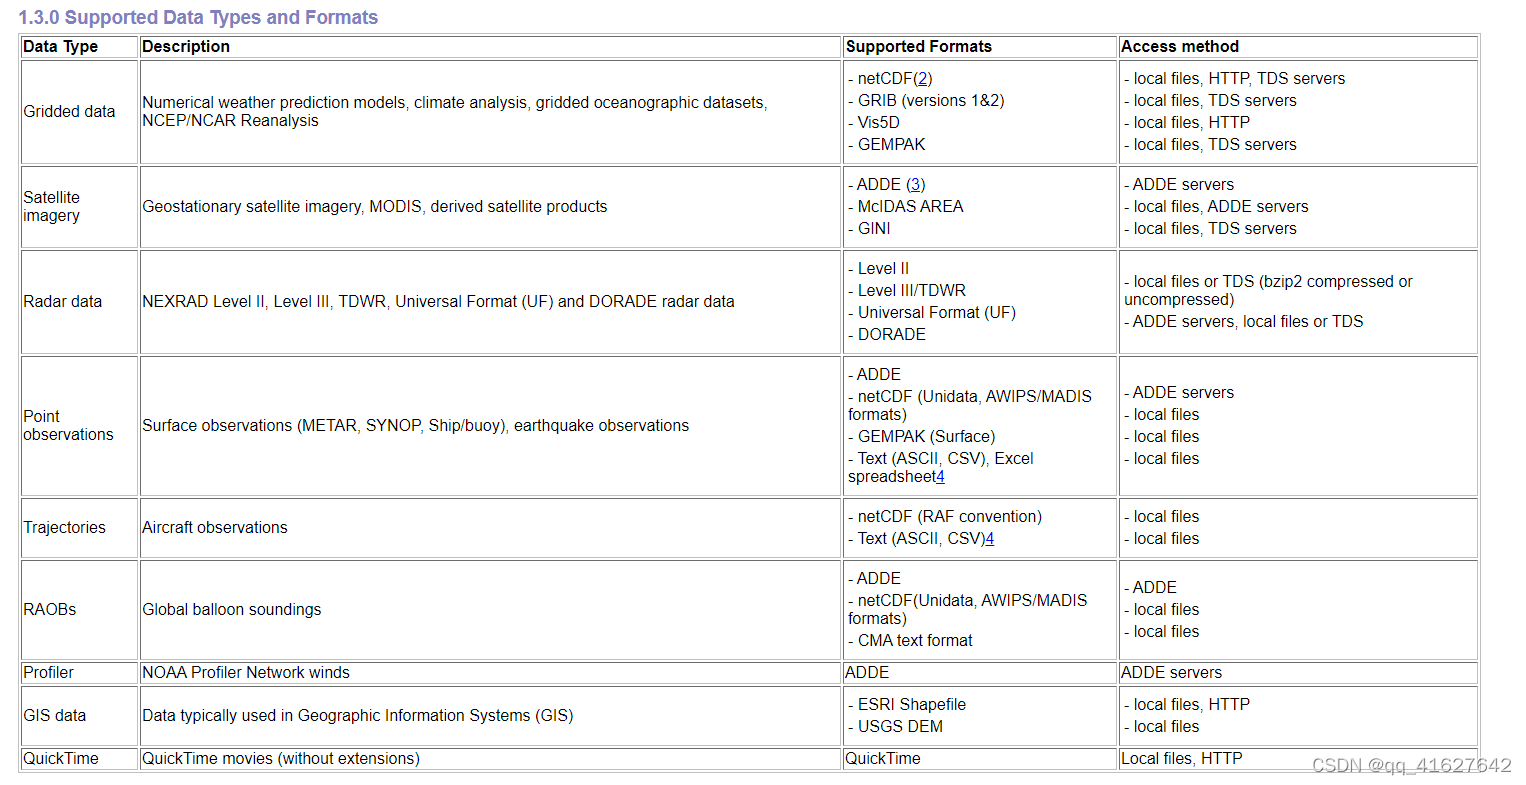Click '- ADDE' access entry in RAOBs row

tap(1150, 587)
